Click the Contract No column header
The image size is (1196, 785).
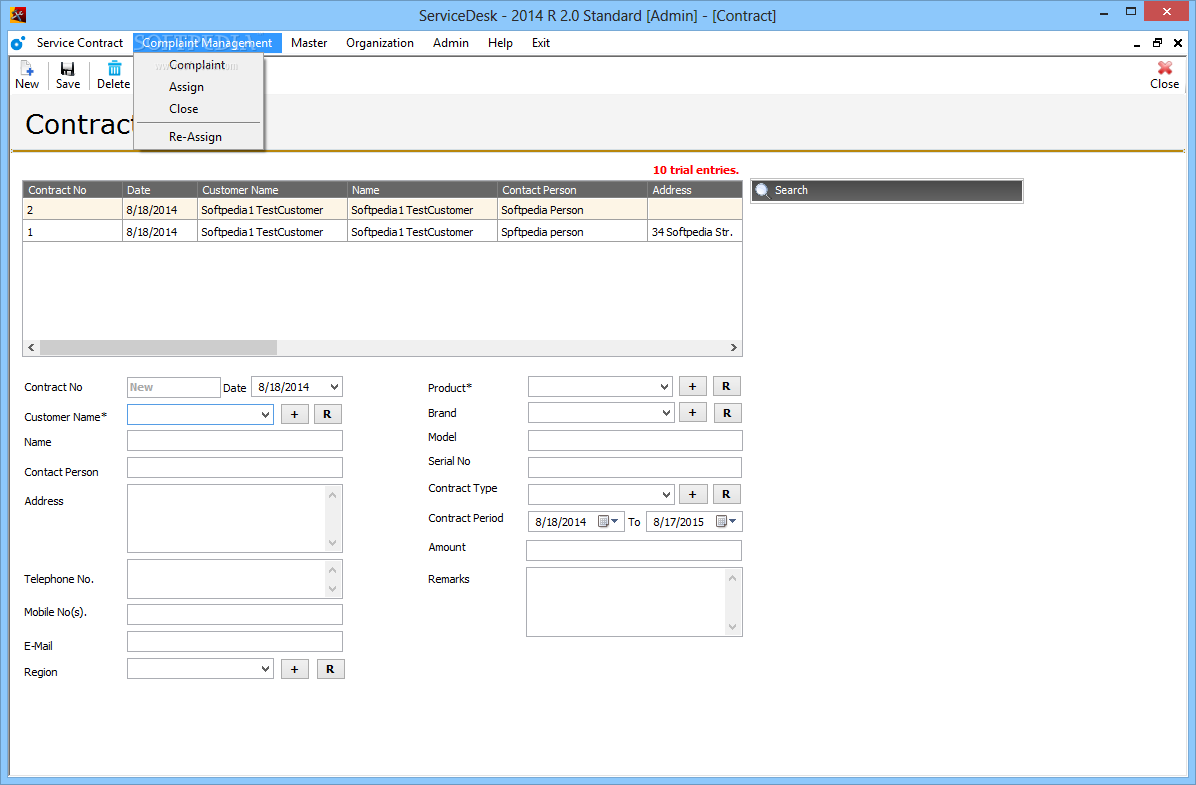pos(72,190)
